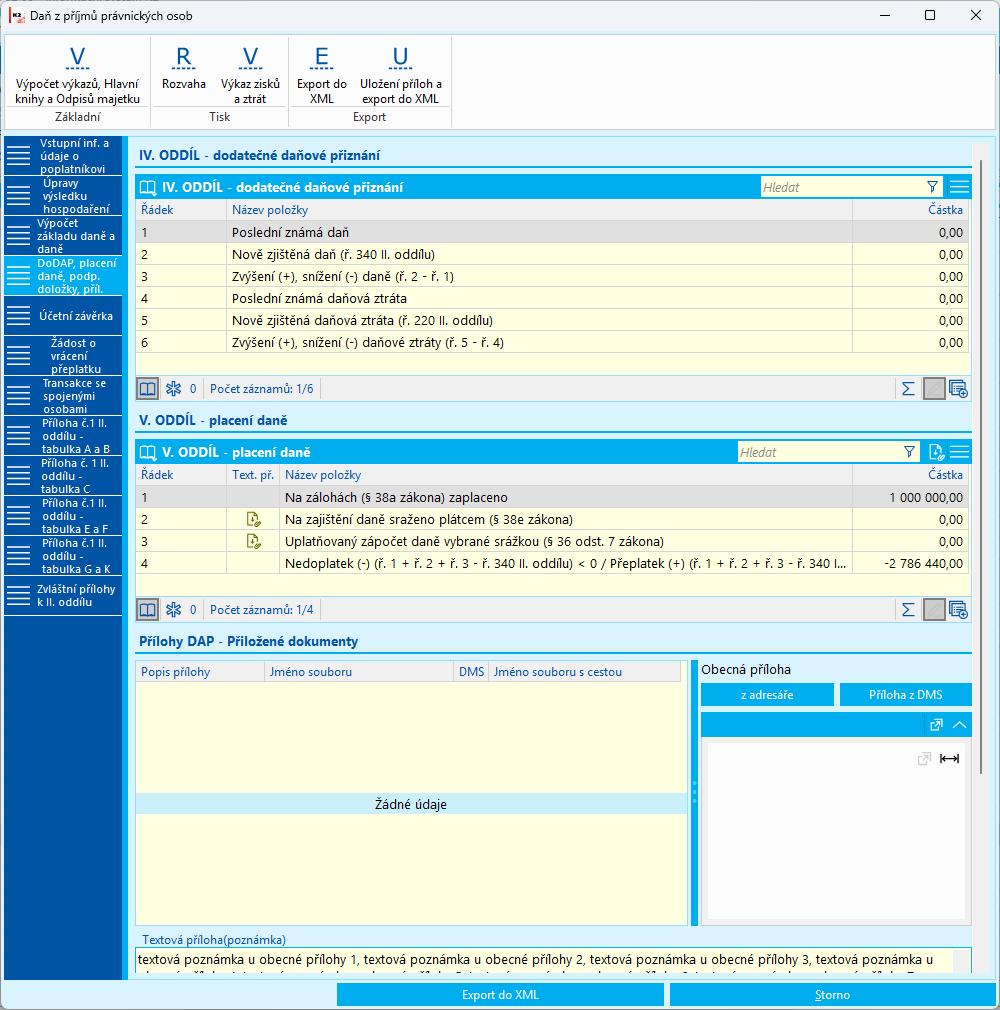Viewport: 1000px width, 1010px height.
Task: Select row 'Poslední známá daňová ztráta'
Action: (x=552, y=298)
